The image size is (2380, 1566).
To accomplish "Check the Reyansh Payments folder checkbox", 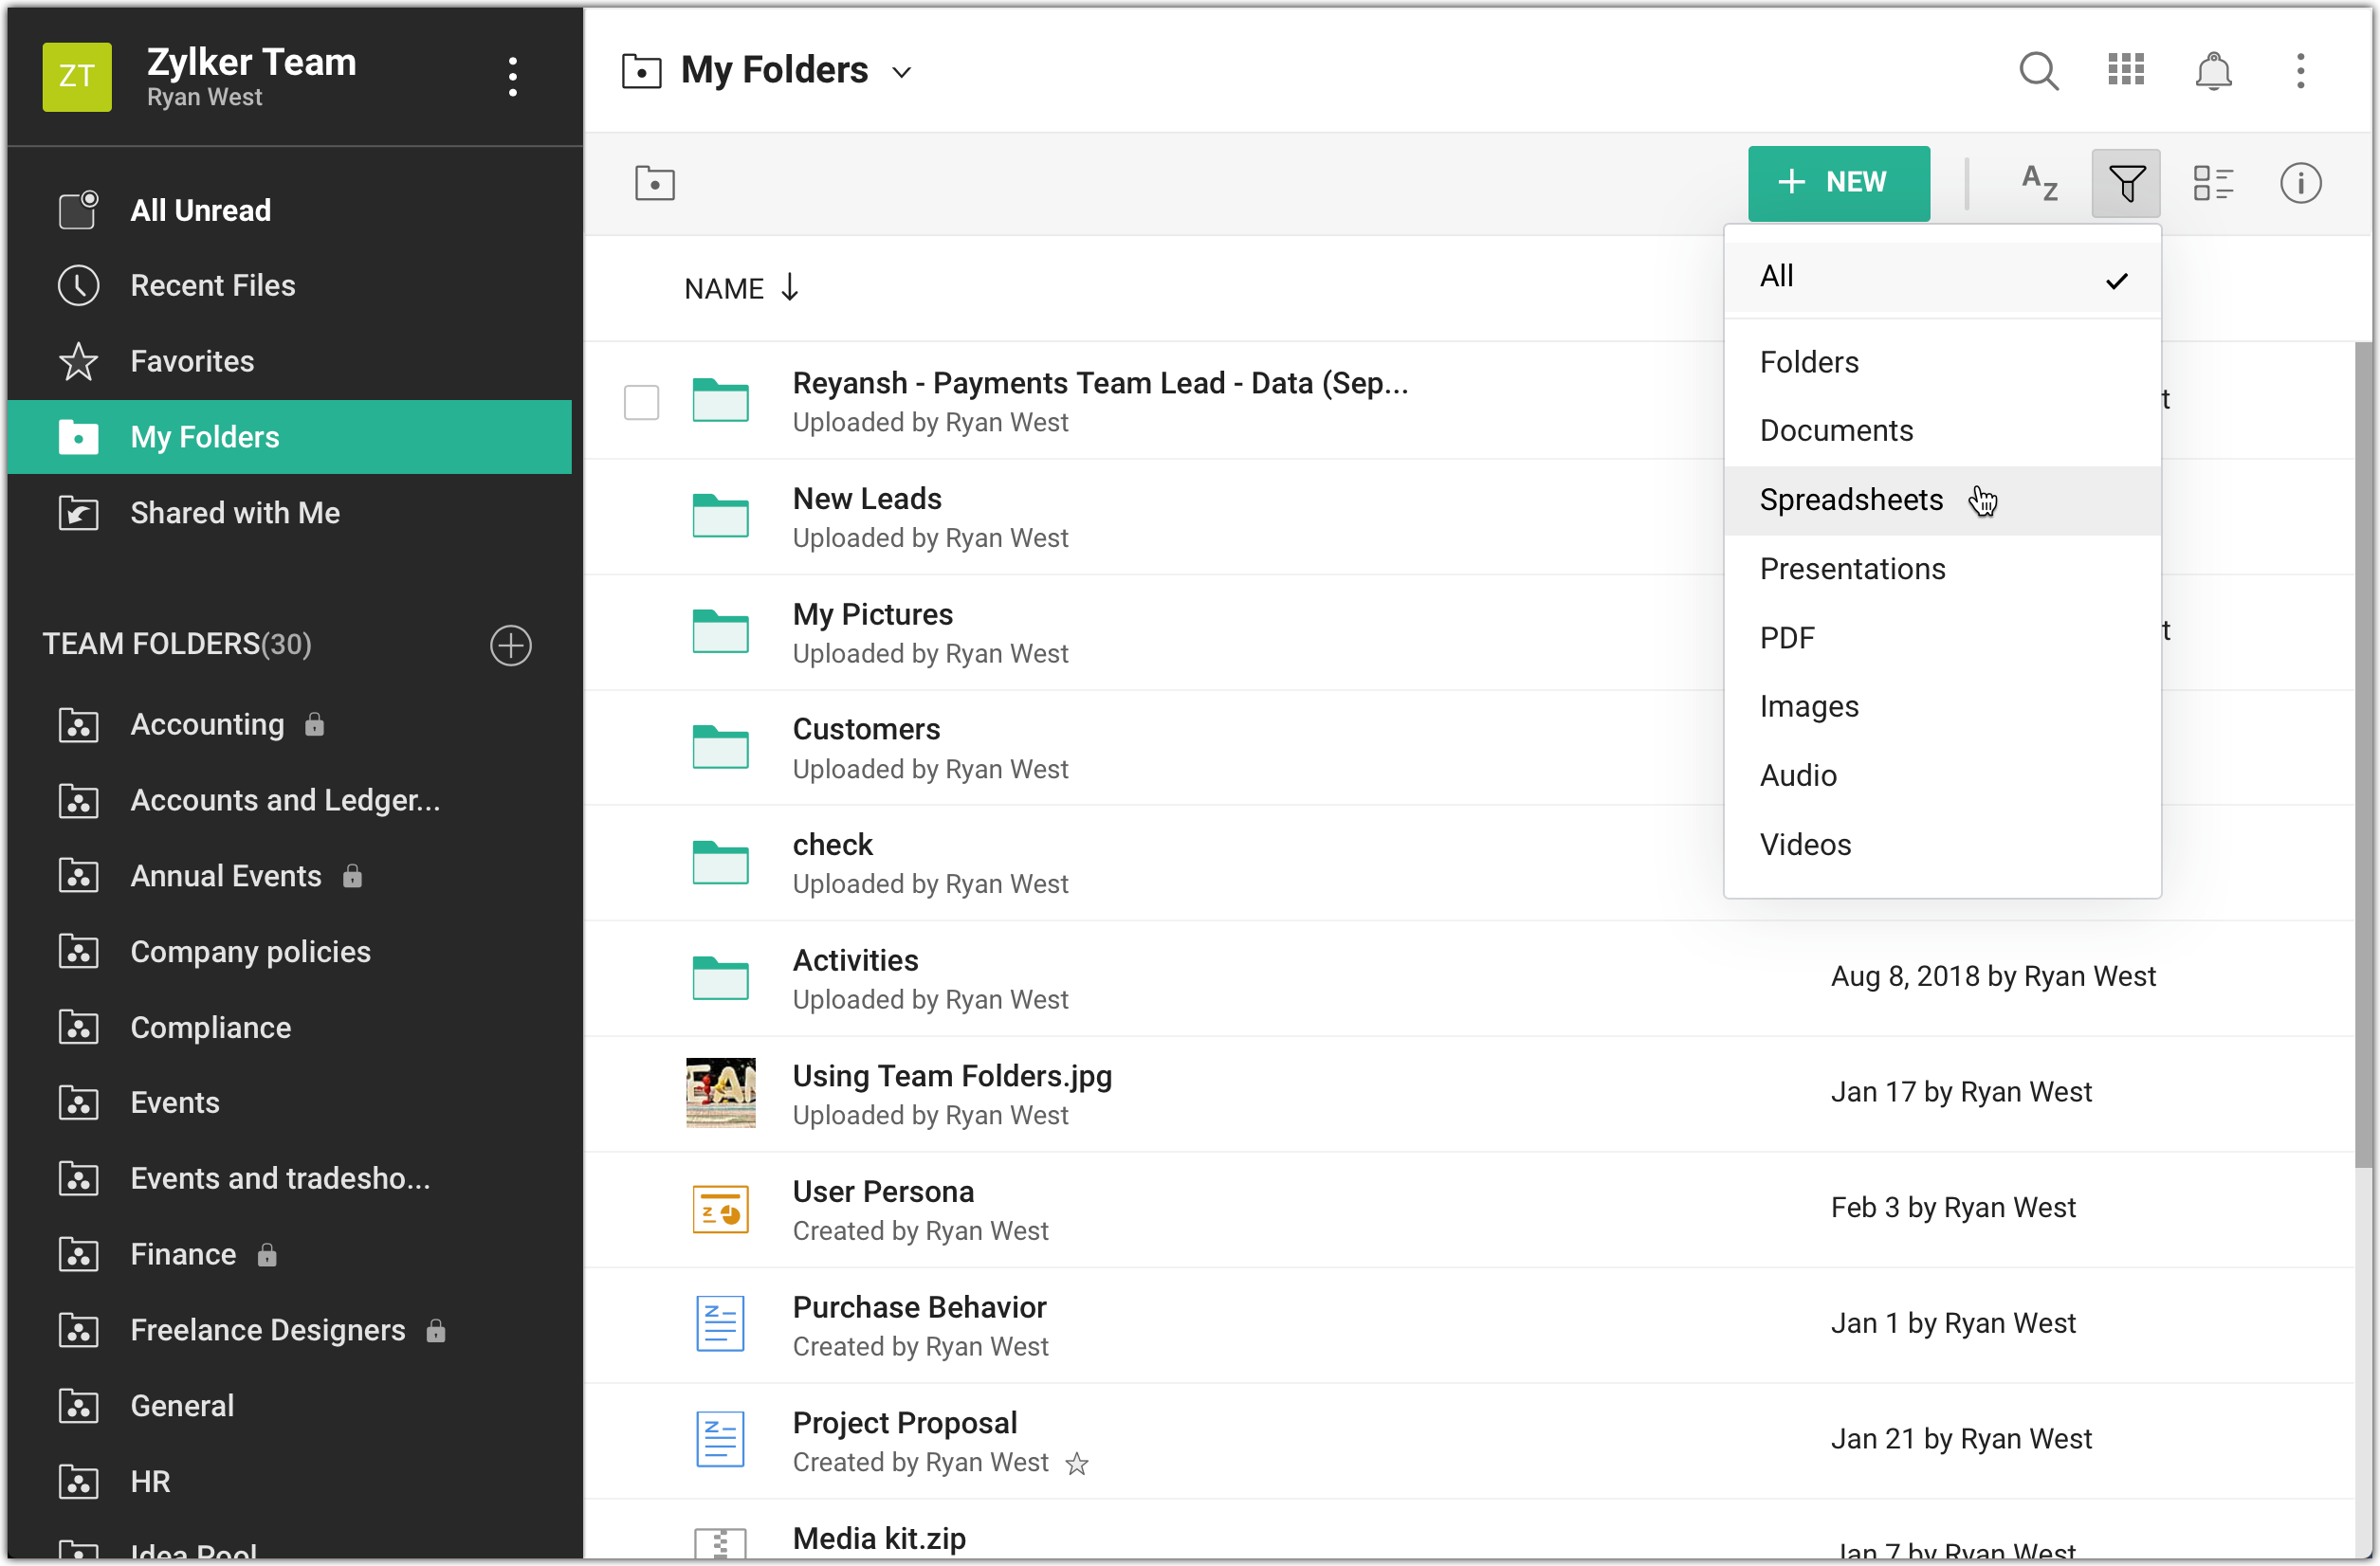I will pyautogui.click(x=641, y=402).
